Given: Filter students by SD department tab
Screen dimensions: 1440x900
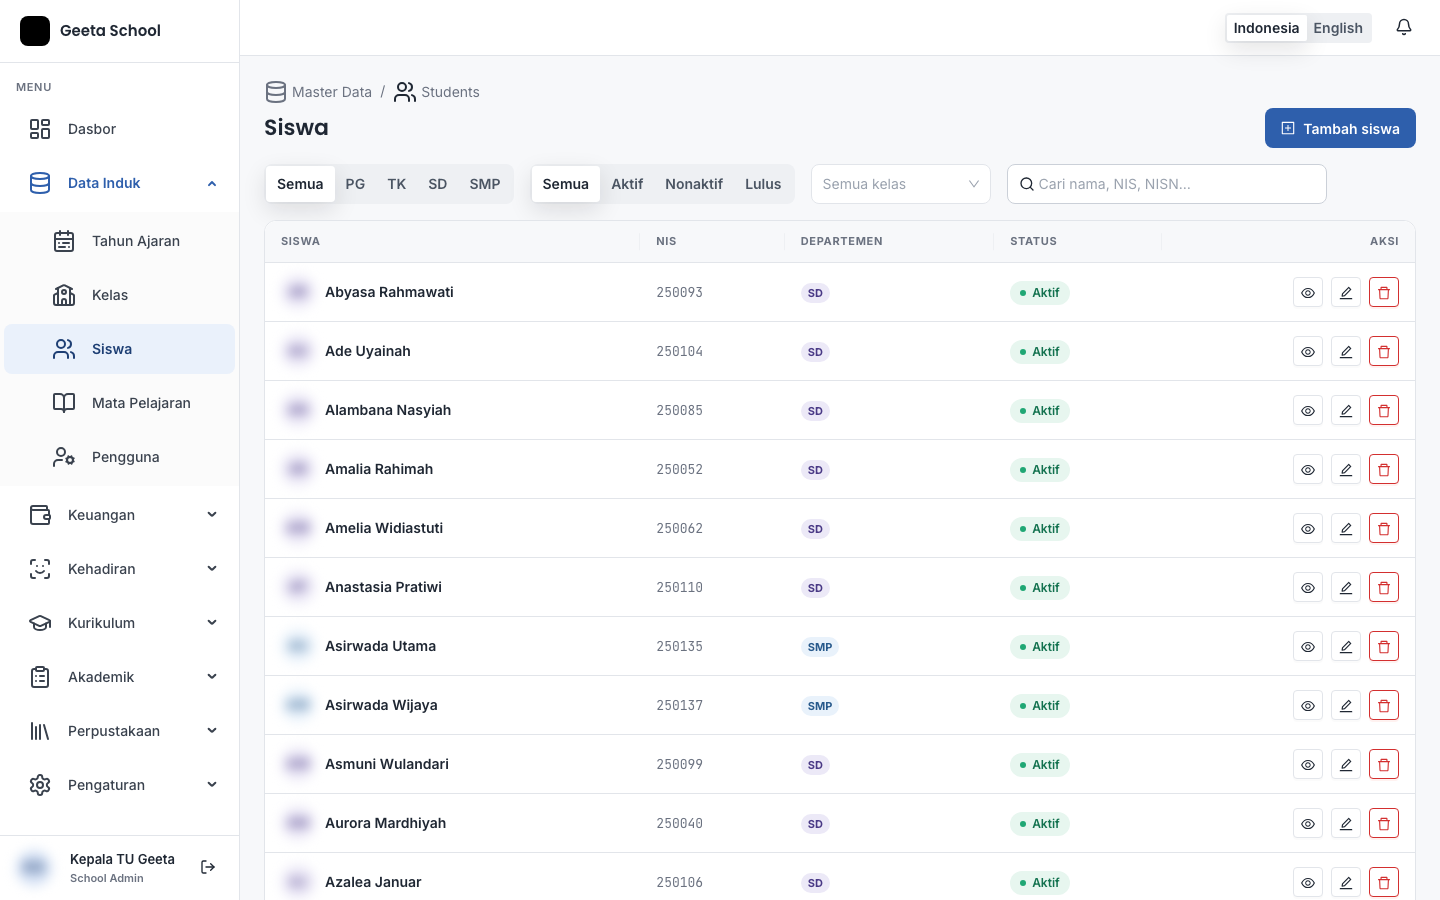Looking at the screenshot, I should [437, 184].
